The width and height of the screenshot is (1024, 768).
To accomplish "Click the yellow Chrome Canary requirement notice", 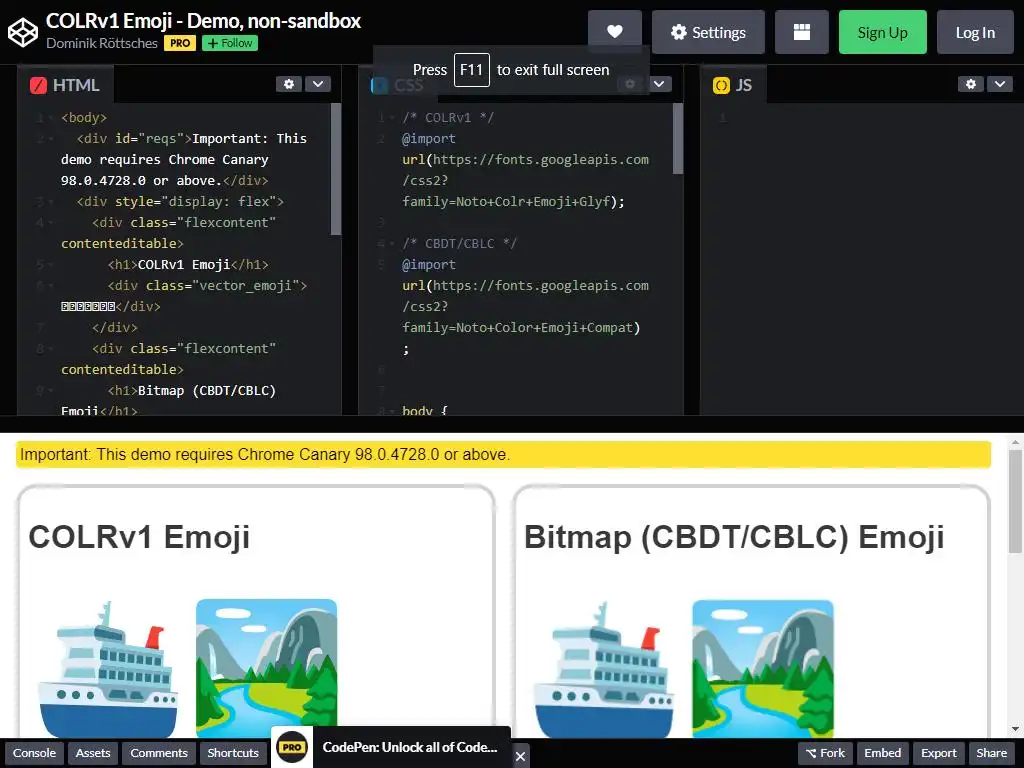I will tap(504, 455).
